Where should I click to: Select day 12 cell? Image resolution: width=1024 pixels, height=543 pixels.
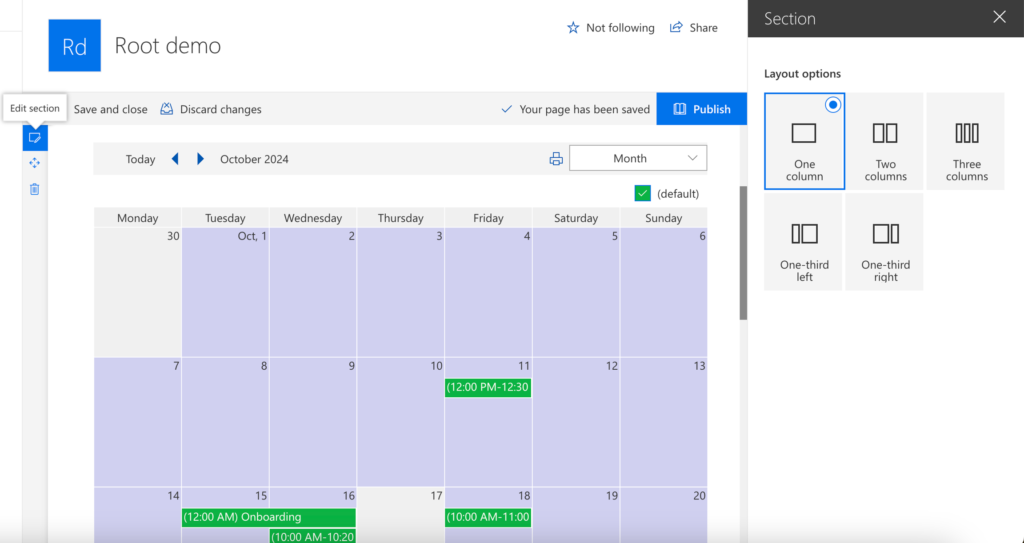pos(576,422)
